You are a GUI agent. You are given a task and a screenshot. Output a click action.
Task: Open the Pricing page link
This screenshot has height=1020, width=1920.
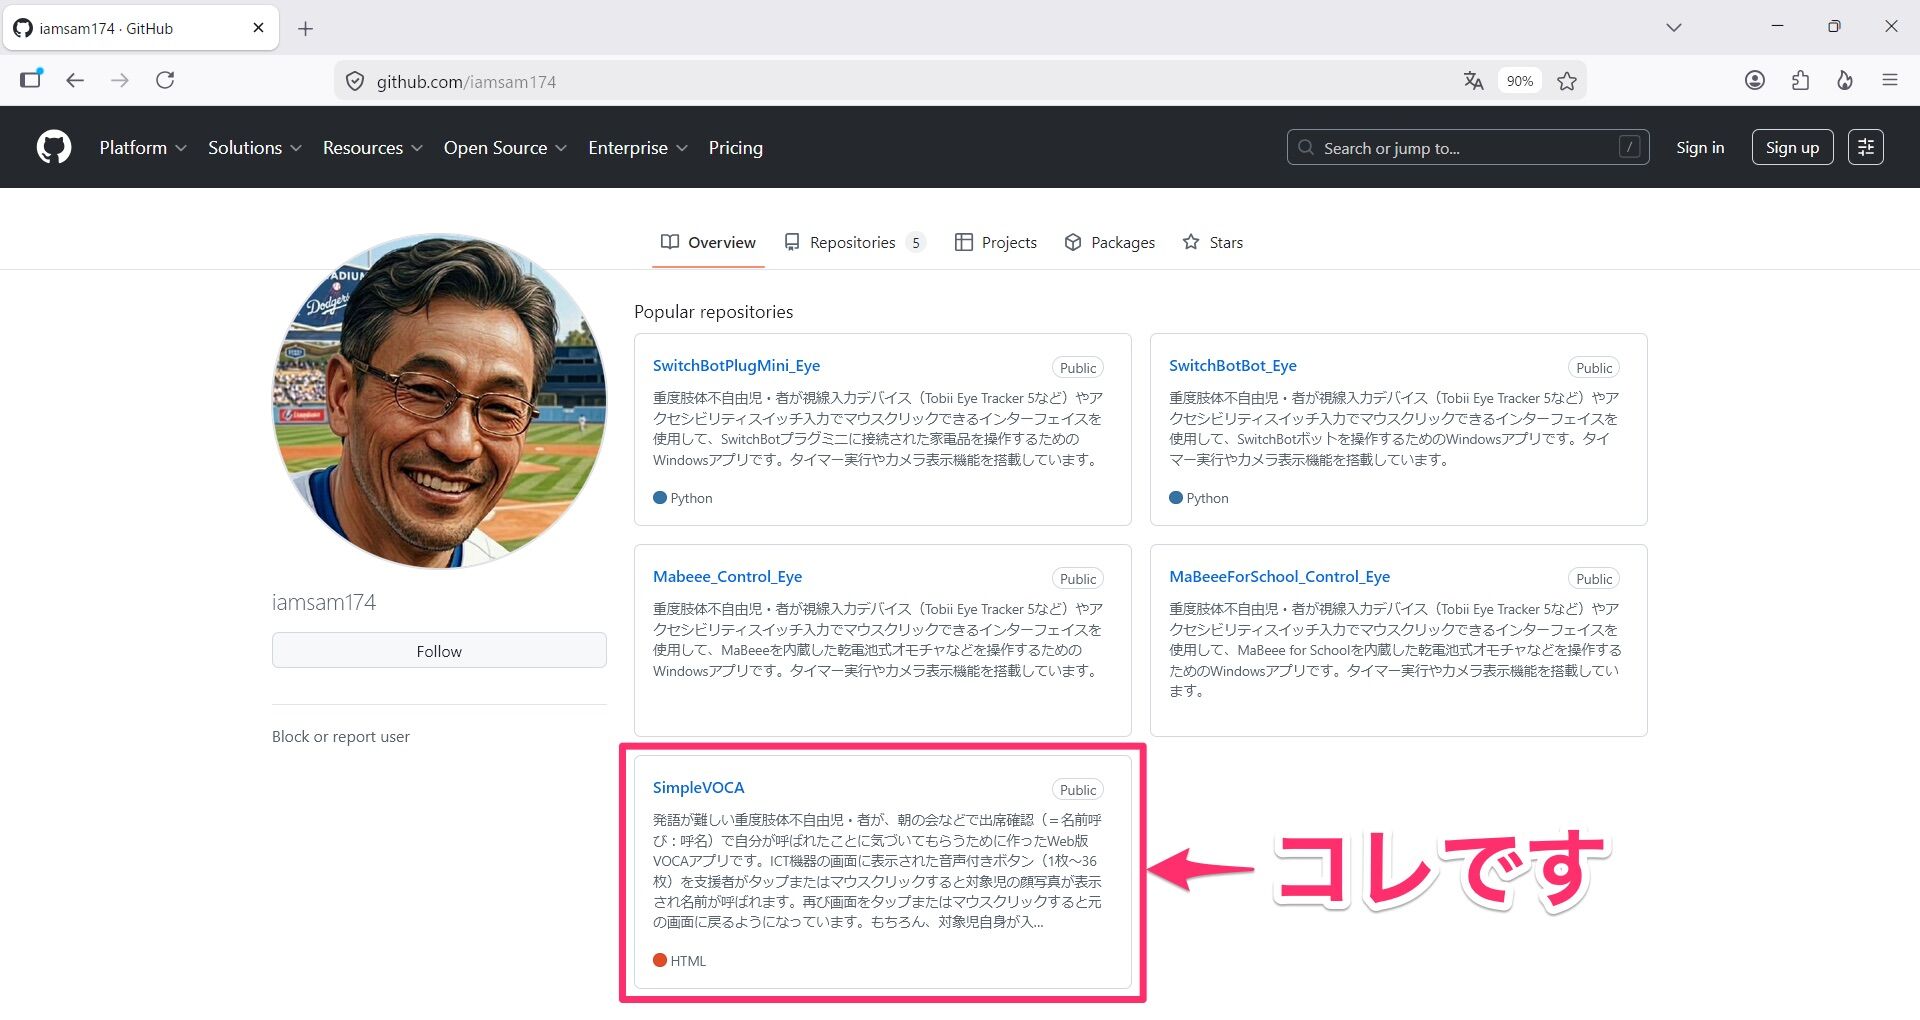click(x=736, y=147)
